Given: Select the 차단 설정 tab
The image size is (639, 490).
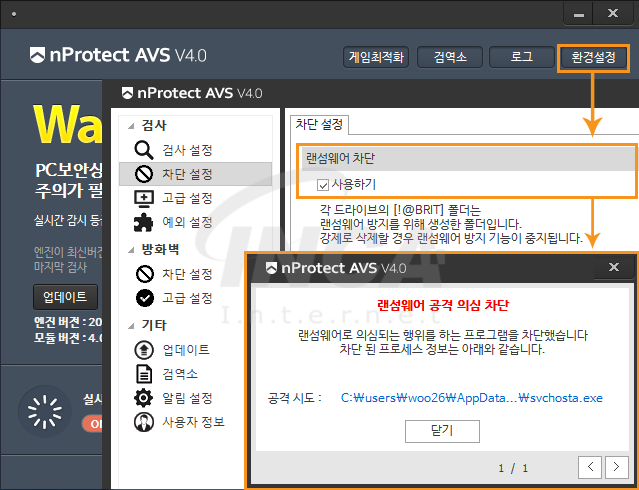Looking at the screenshot, I should point(319,125).
